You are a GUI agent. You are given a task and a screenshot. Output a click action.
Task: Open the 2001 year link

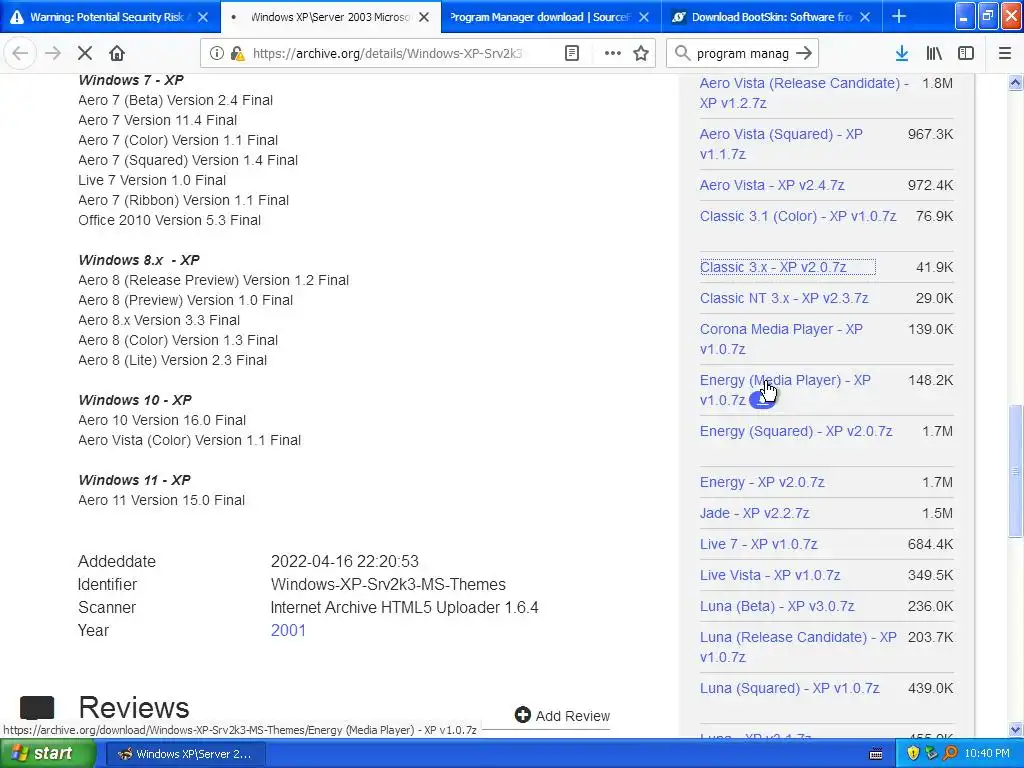pyautogui.click(x=288, y=630)
